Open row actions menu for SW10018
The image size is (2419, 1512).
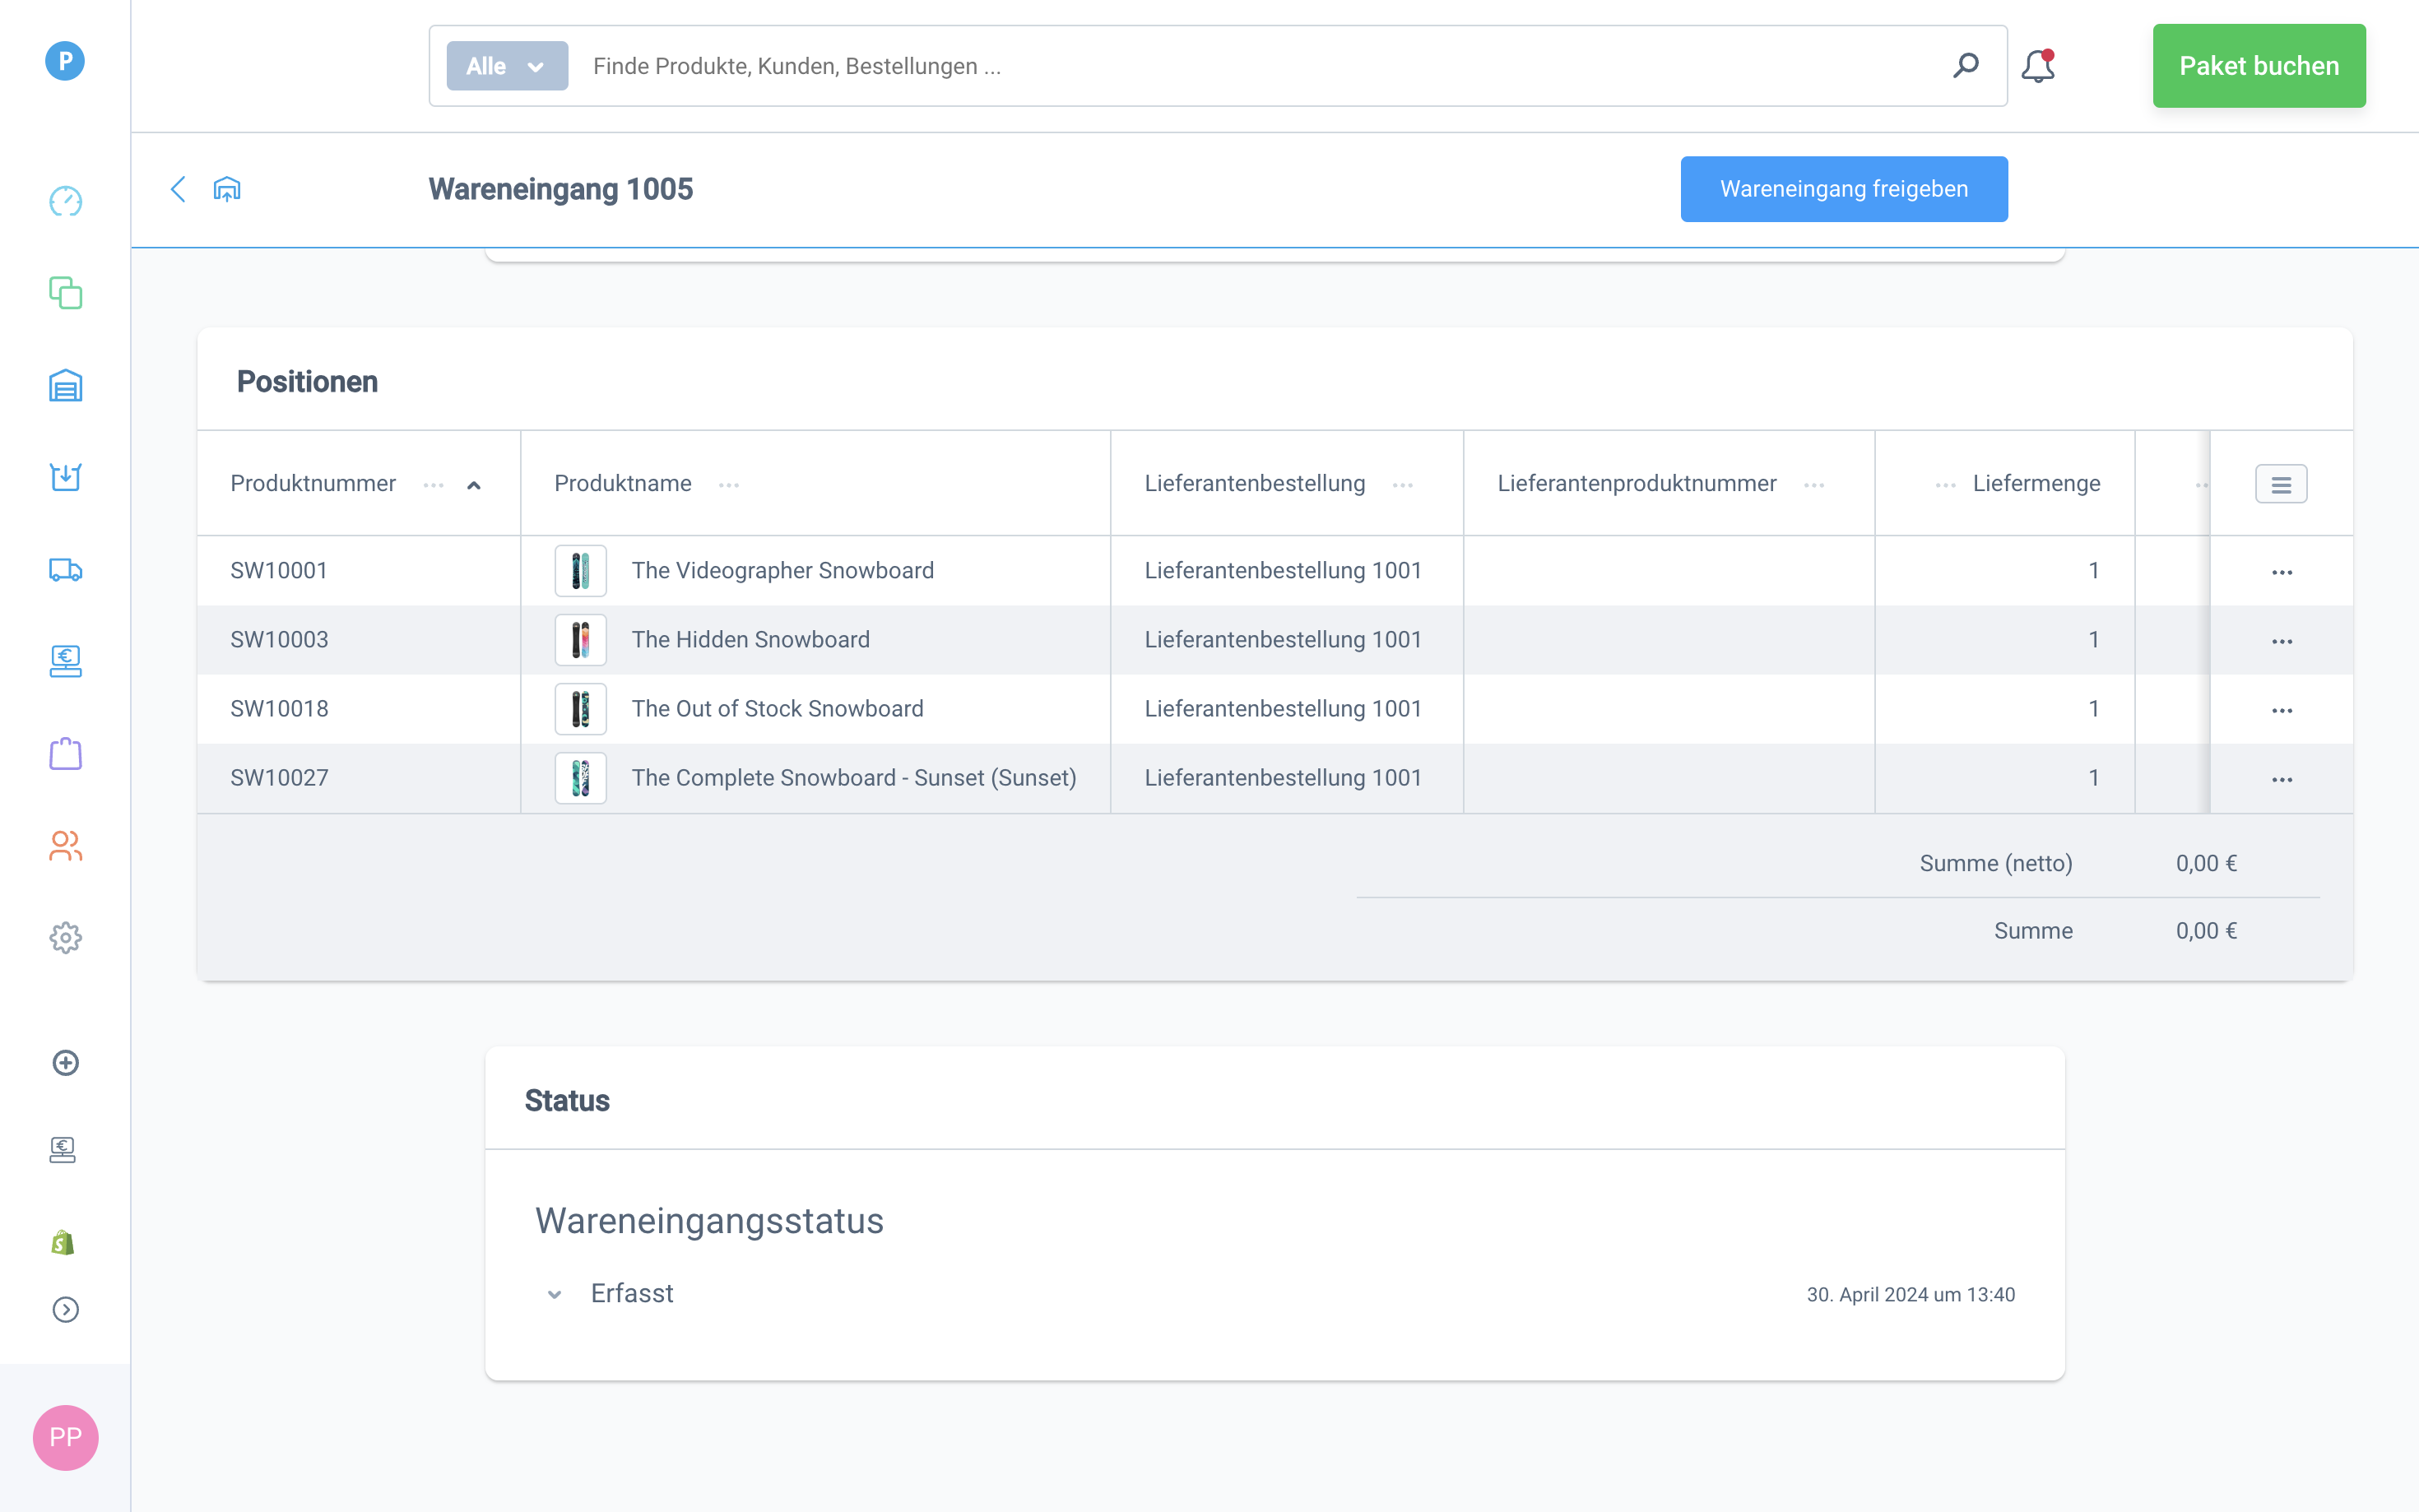click(x=2281, y=710)
